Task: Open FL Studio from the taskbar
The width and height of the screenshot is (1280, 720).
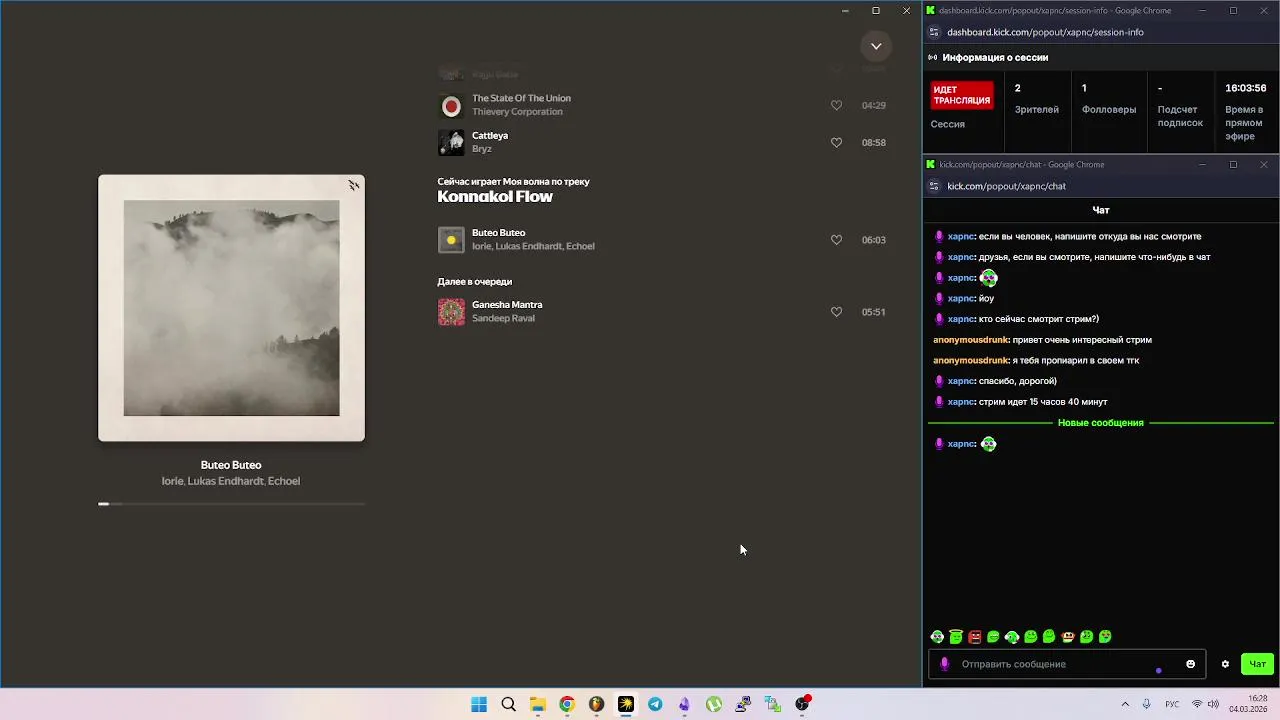Action: pyautogui.click(x=596, y=705)
